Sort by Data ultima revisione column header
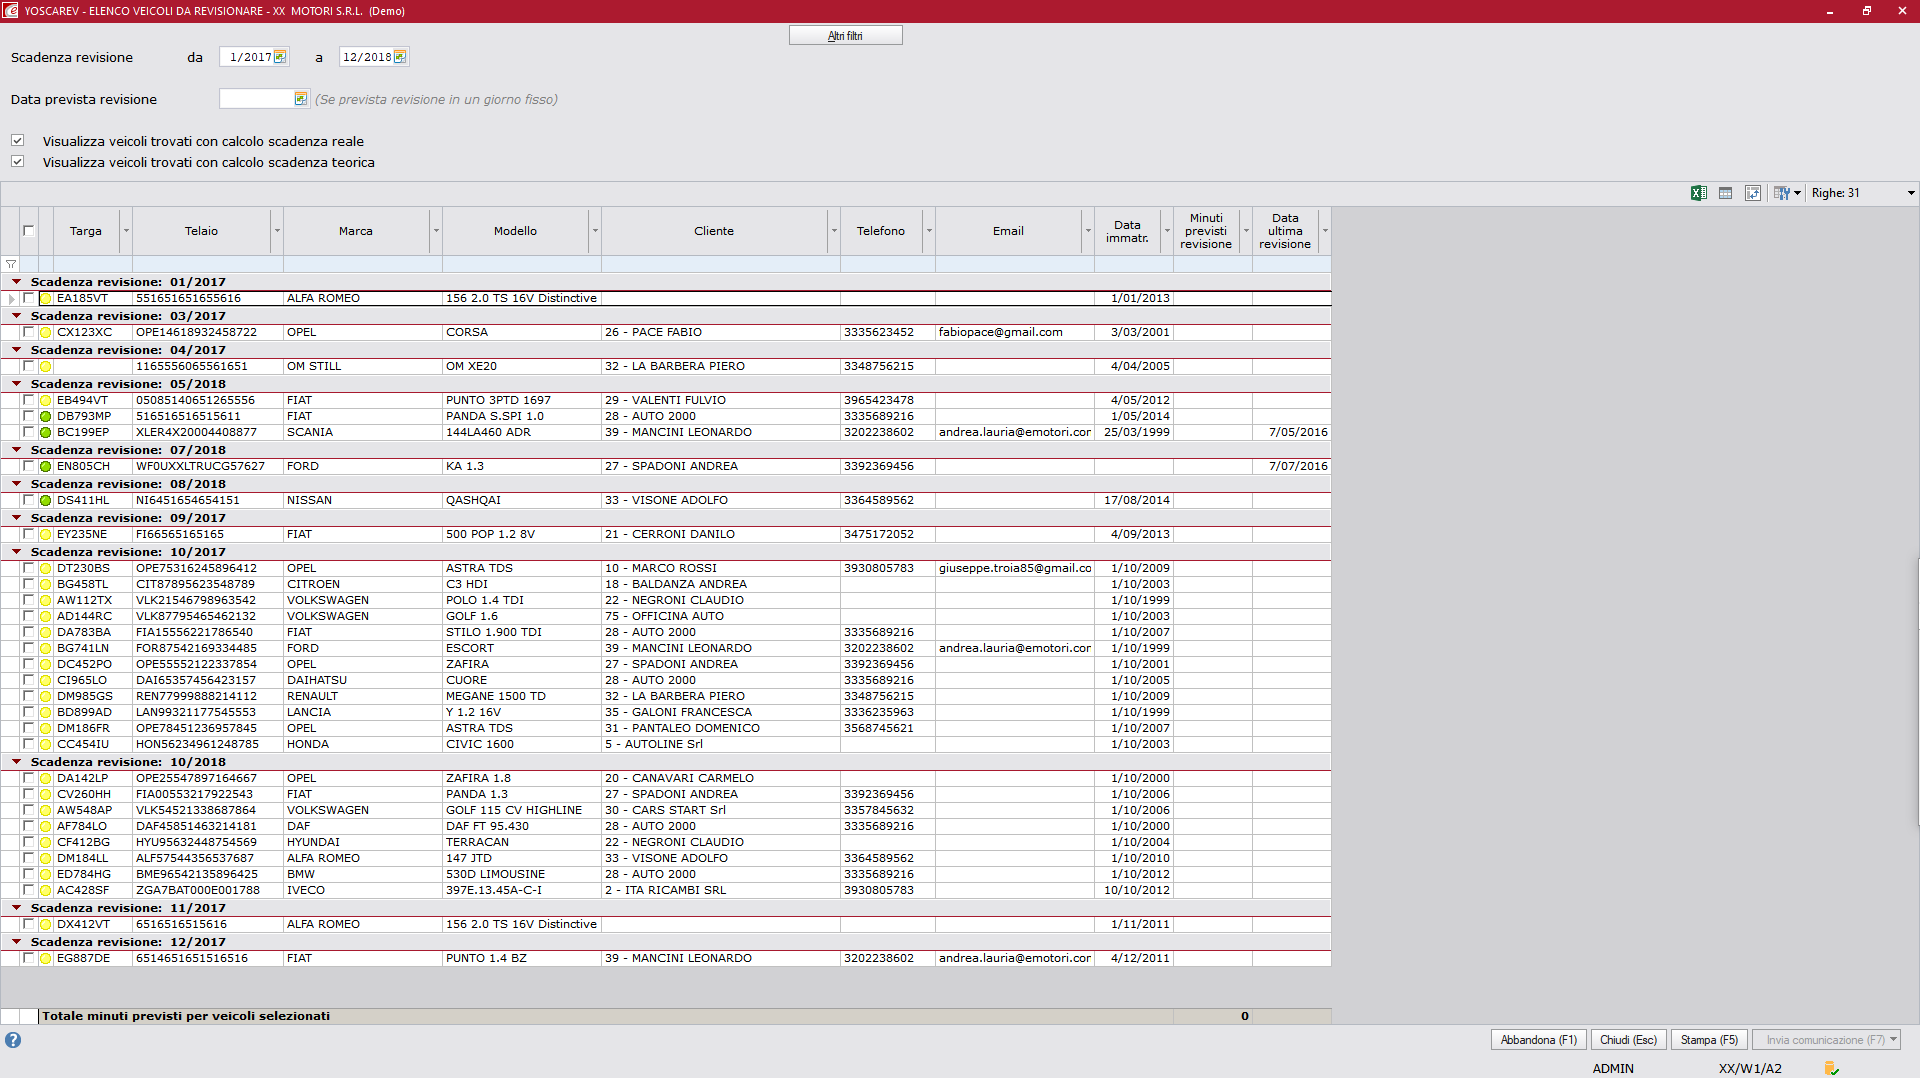The image size is (1920, 1078). [1285, 231]
